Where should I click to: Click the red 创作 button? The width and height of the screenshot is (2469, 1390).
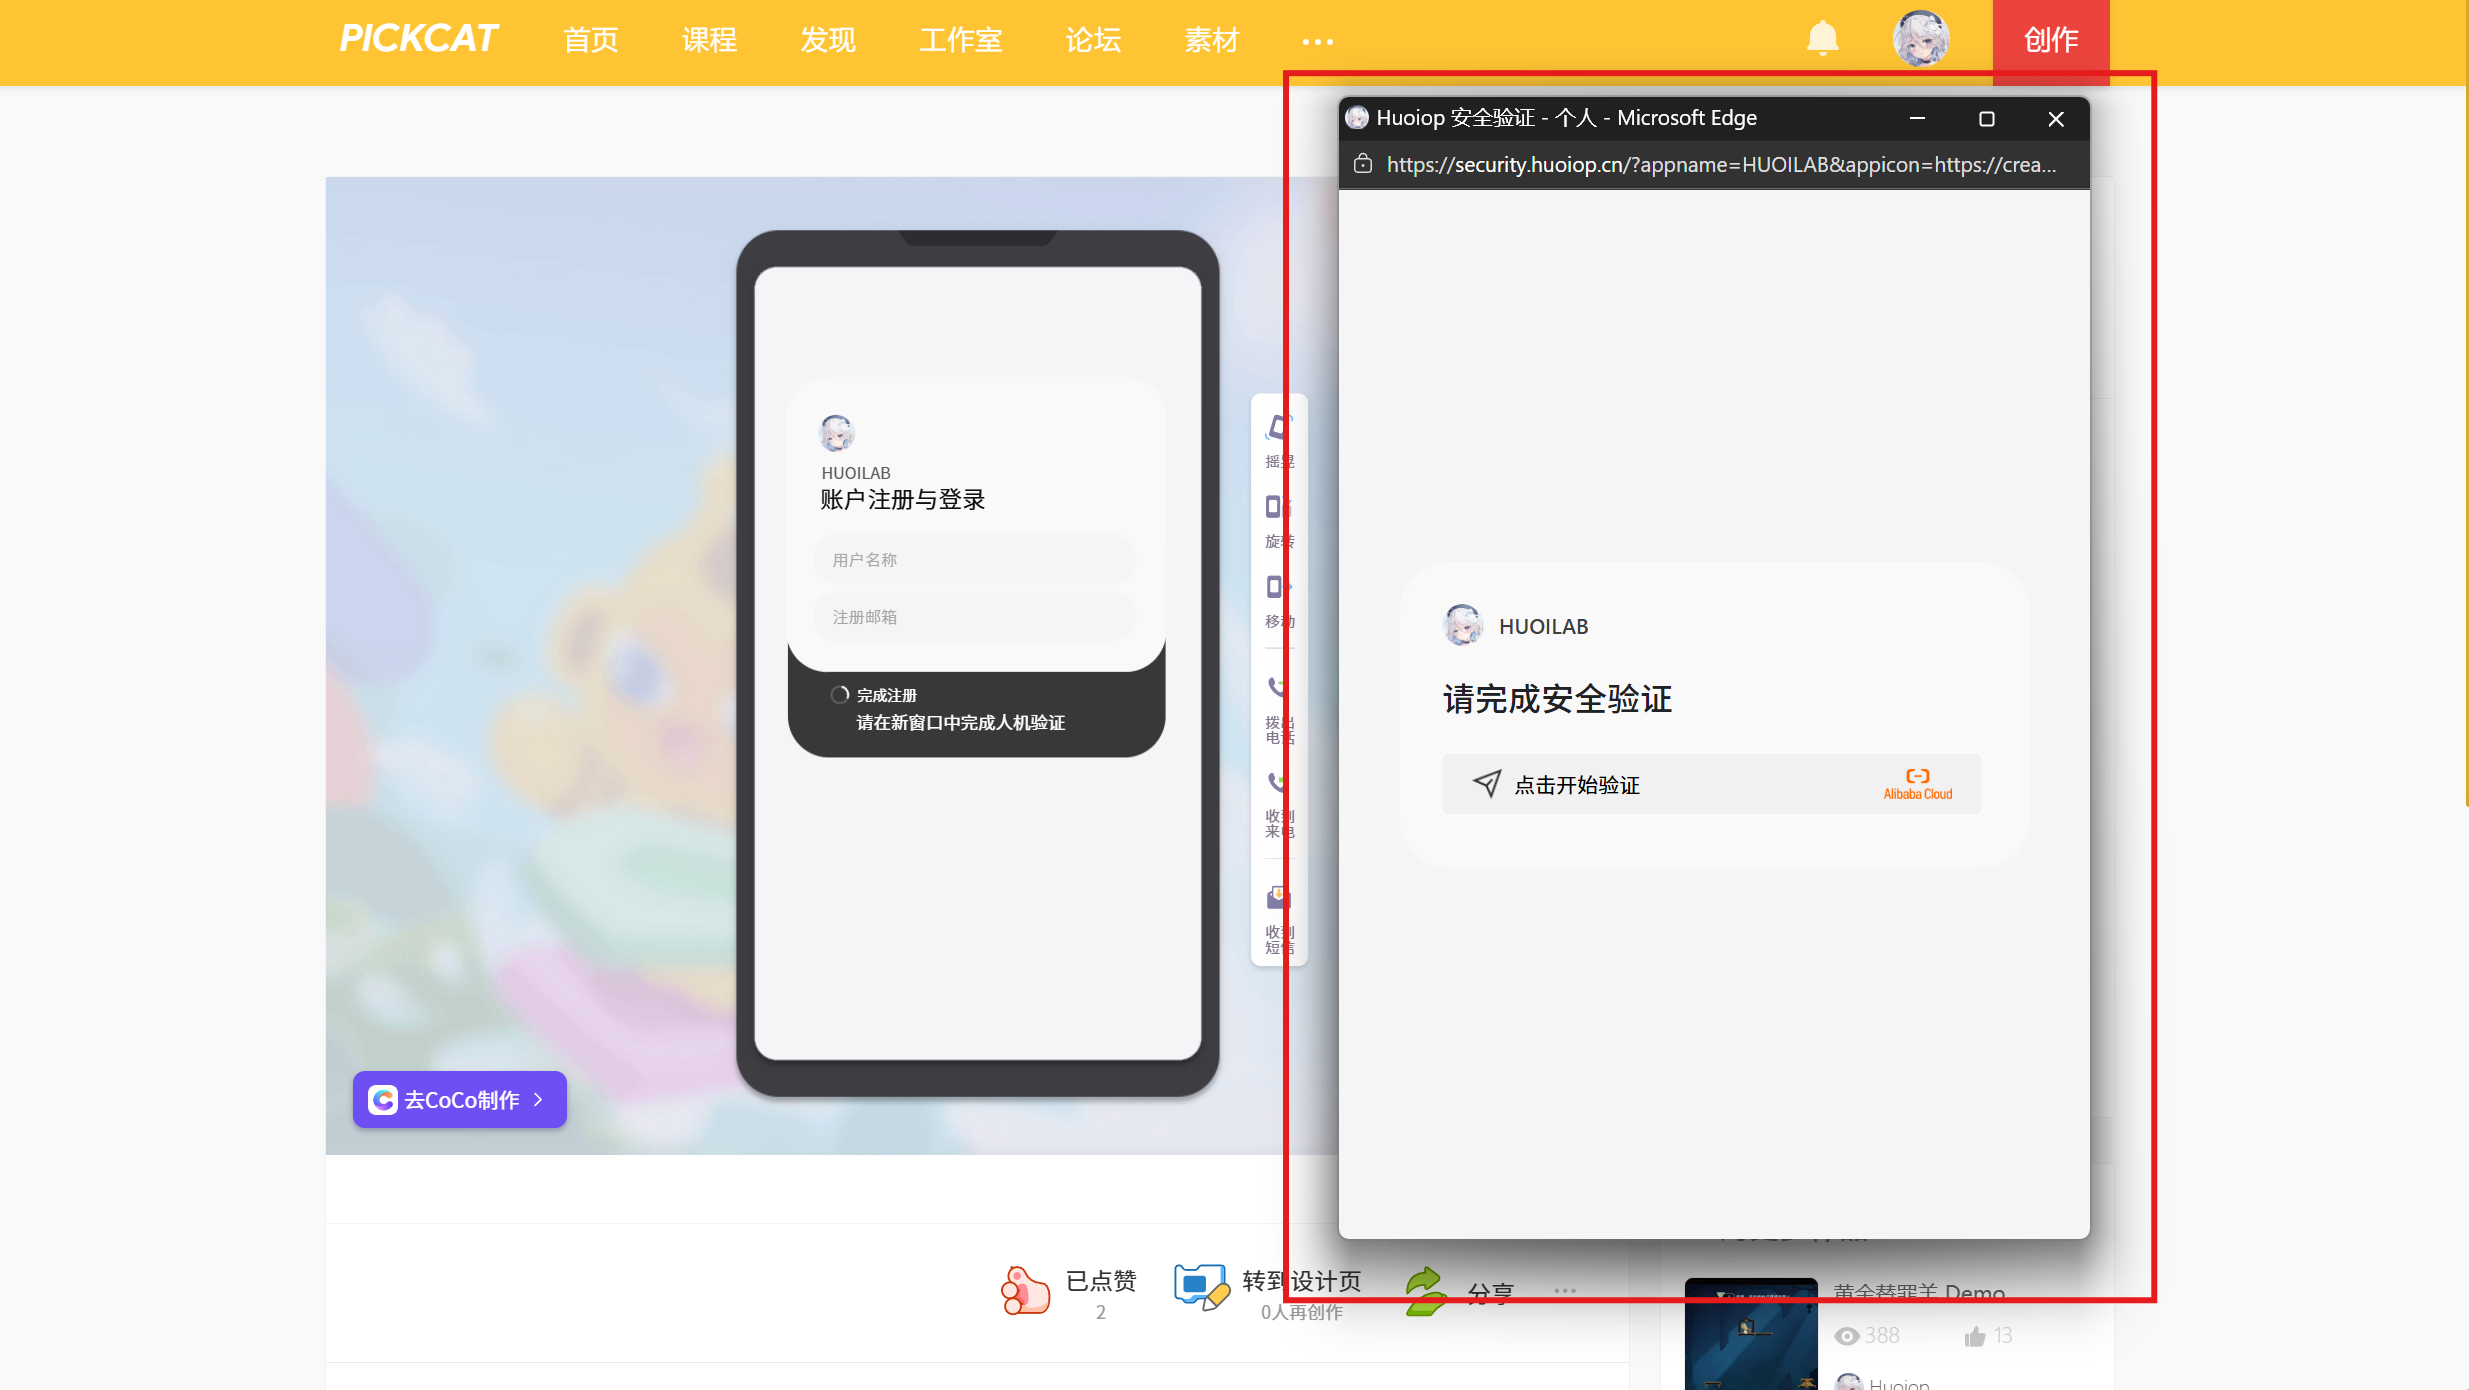2050,41
